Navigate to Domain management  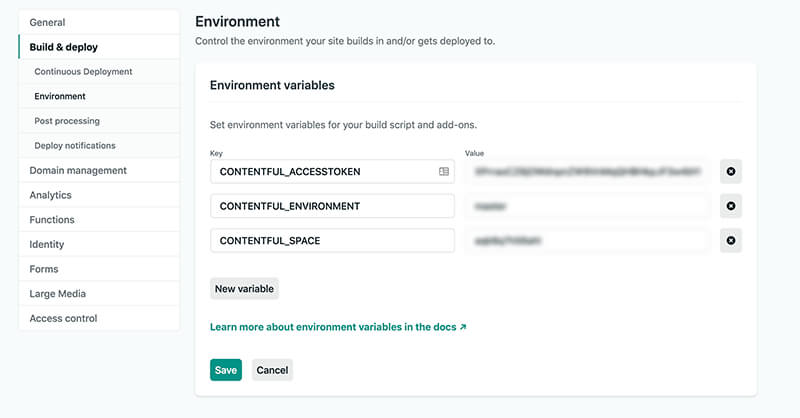[78, 171]
